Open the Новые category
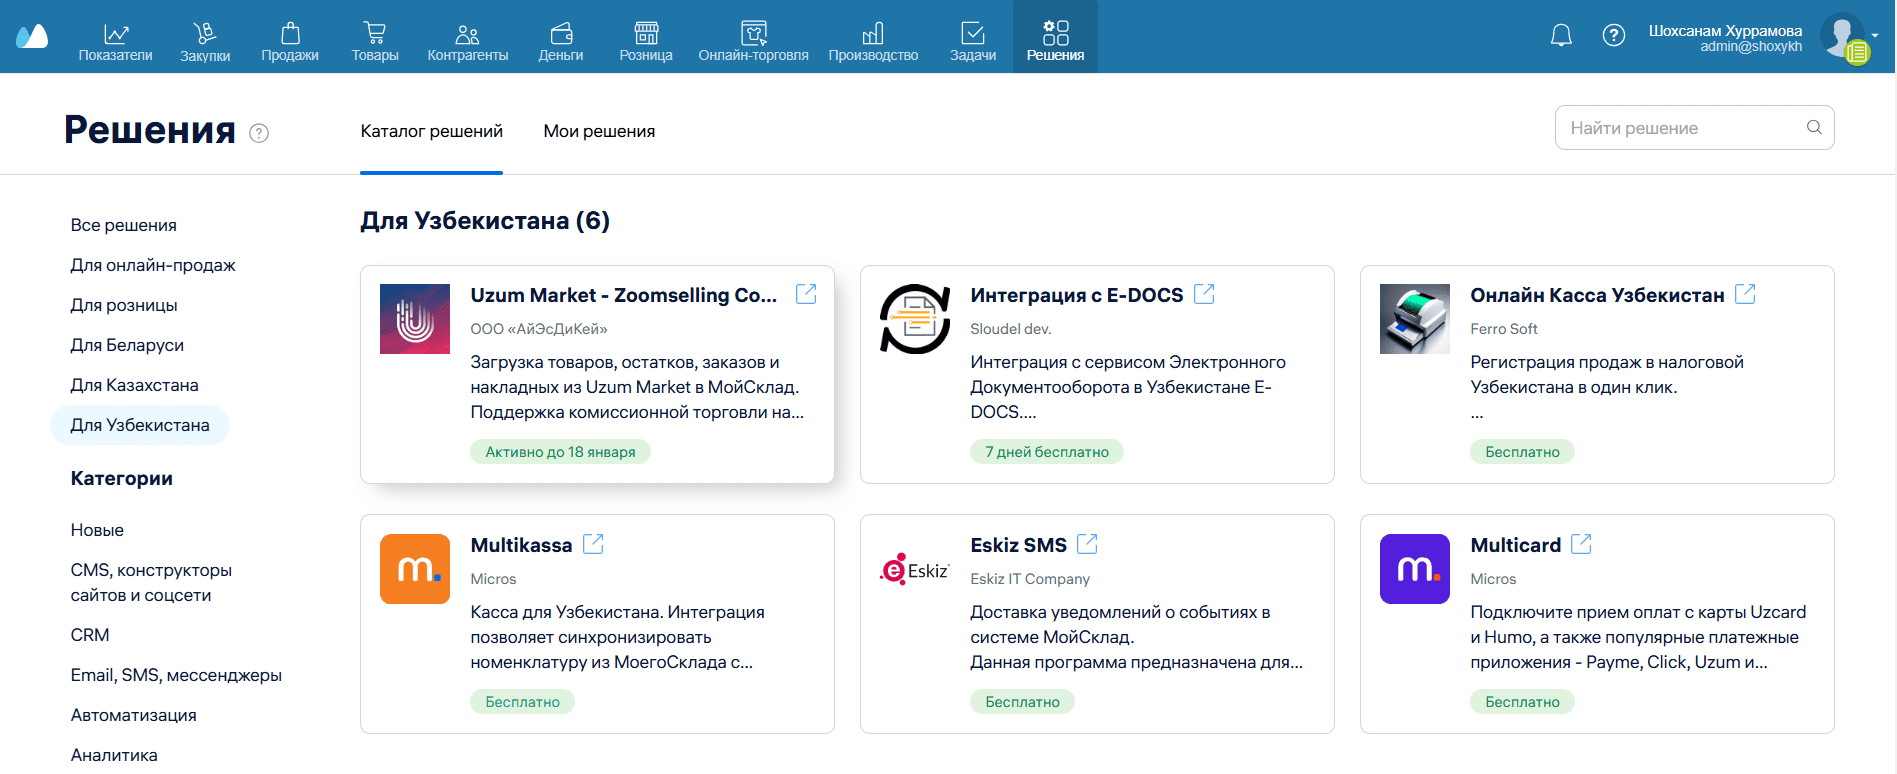The image size is (1897, 774). coord(97,530)
